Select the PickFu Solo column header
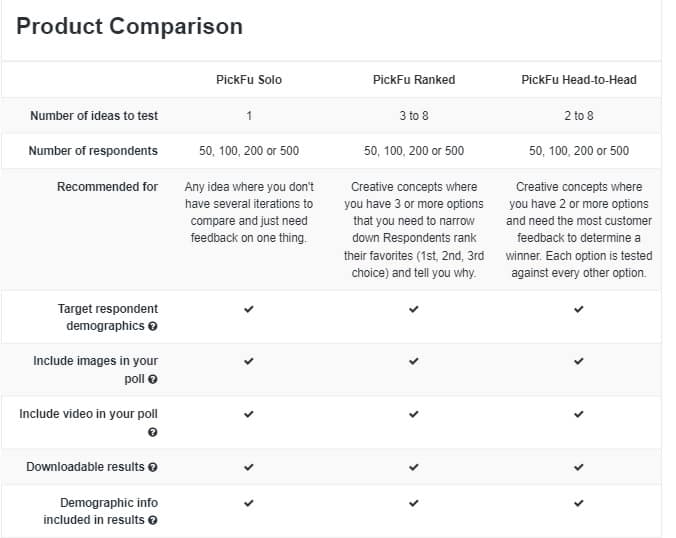The height and width of the screenshot is (538, 676). 249,80
